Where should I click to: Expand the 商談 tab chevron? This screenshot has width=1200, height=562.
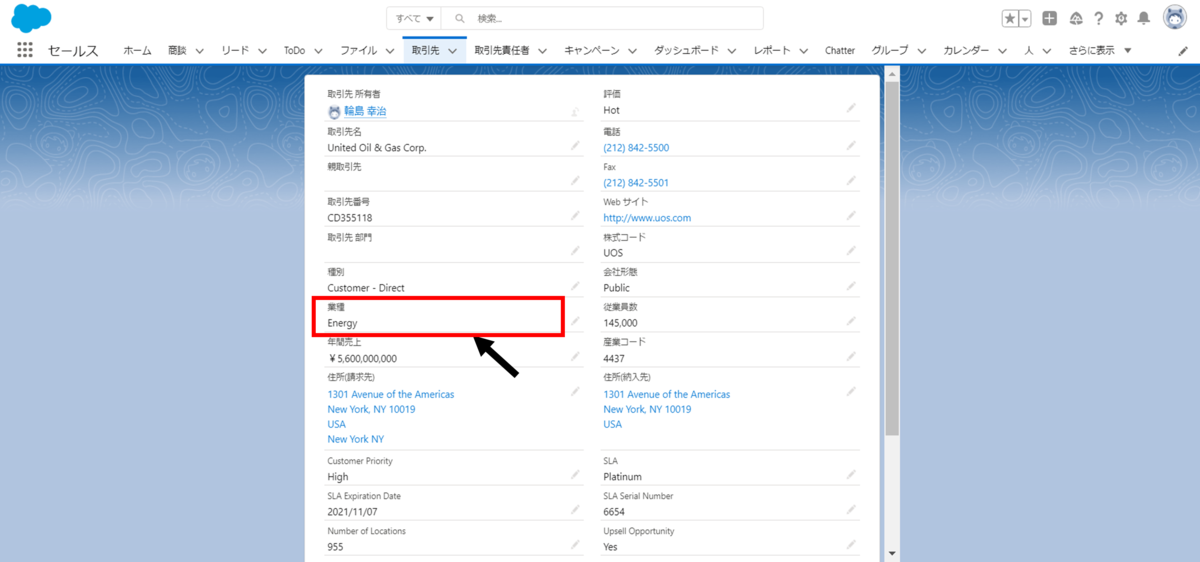point(199,50)
